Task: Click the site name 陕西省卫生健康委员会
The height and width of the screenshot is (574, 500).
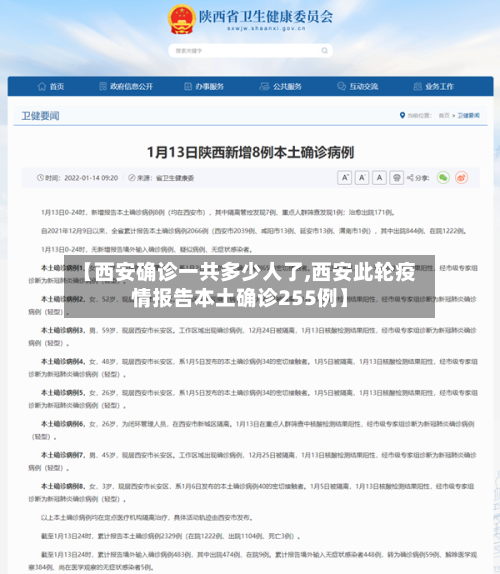Action: 266,16
